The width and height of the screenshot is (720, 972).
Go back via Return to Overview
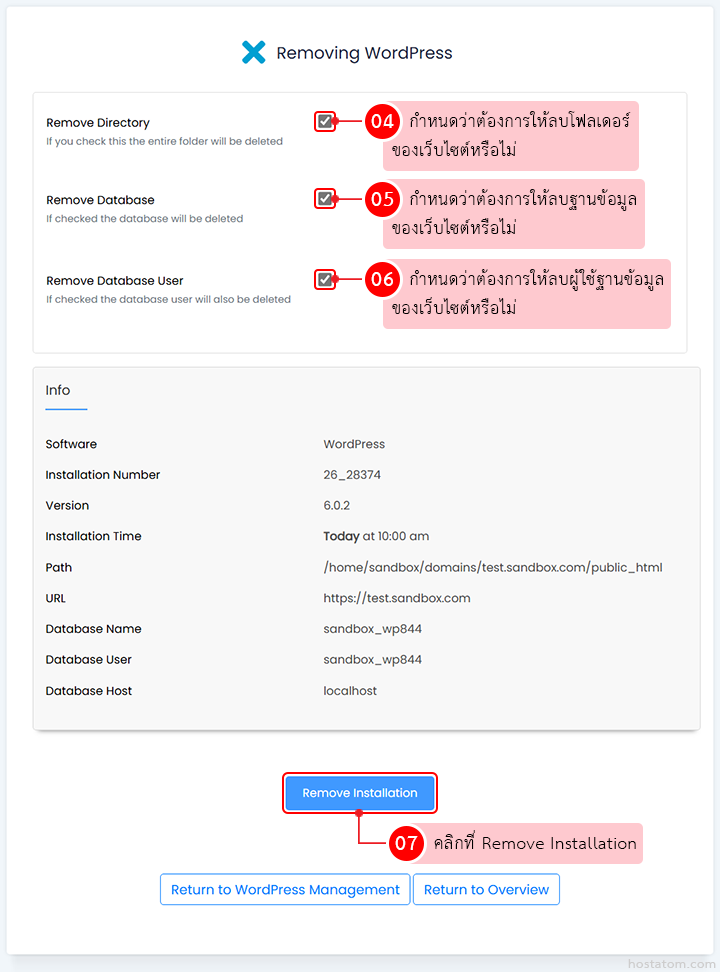pyautogui.click(x=486, y=890)
